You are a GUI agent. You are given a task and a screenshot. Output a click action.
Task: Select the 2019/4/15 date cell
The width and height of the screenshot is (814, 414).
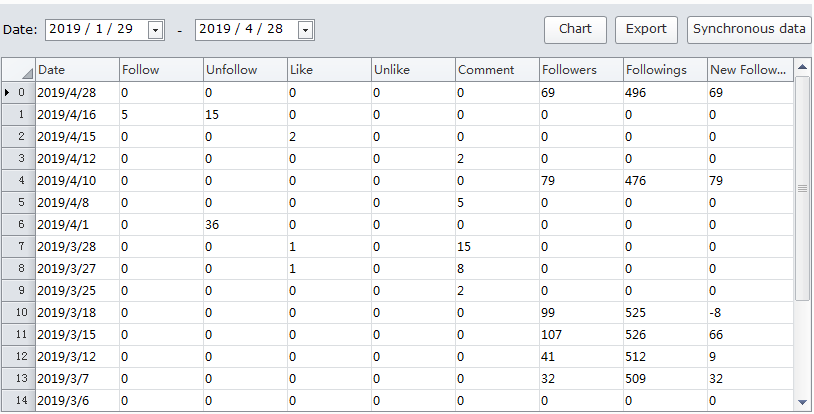click(x=77, y=137)
